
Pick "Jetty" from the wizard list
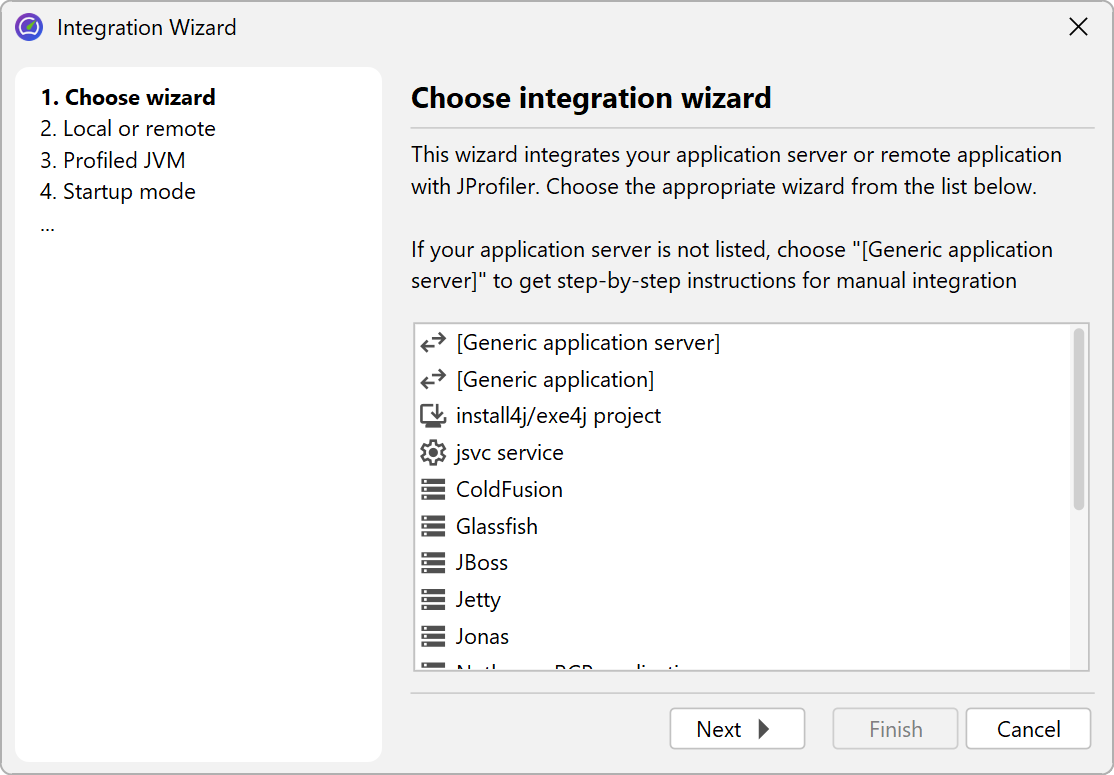point(478,600)
